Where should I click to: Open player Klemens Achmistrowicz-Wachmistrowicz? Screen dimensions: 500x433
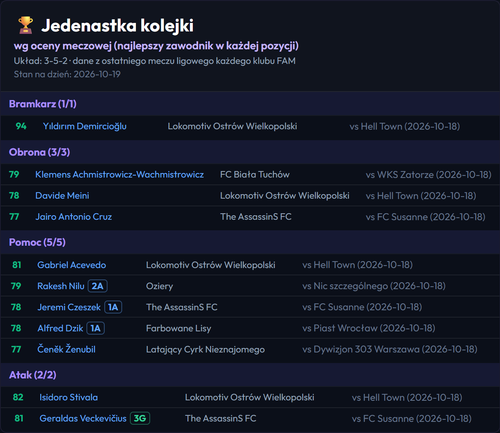119,175
